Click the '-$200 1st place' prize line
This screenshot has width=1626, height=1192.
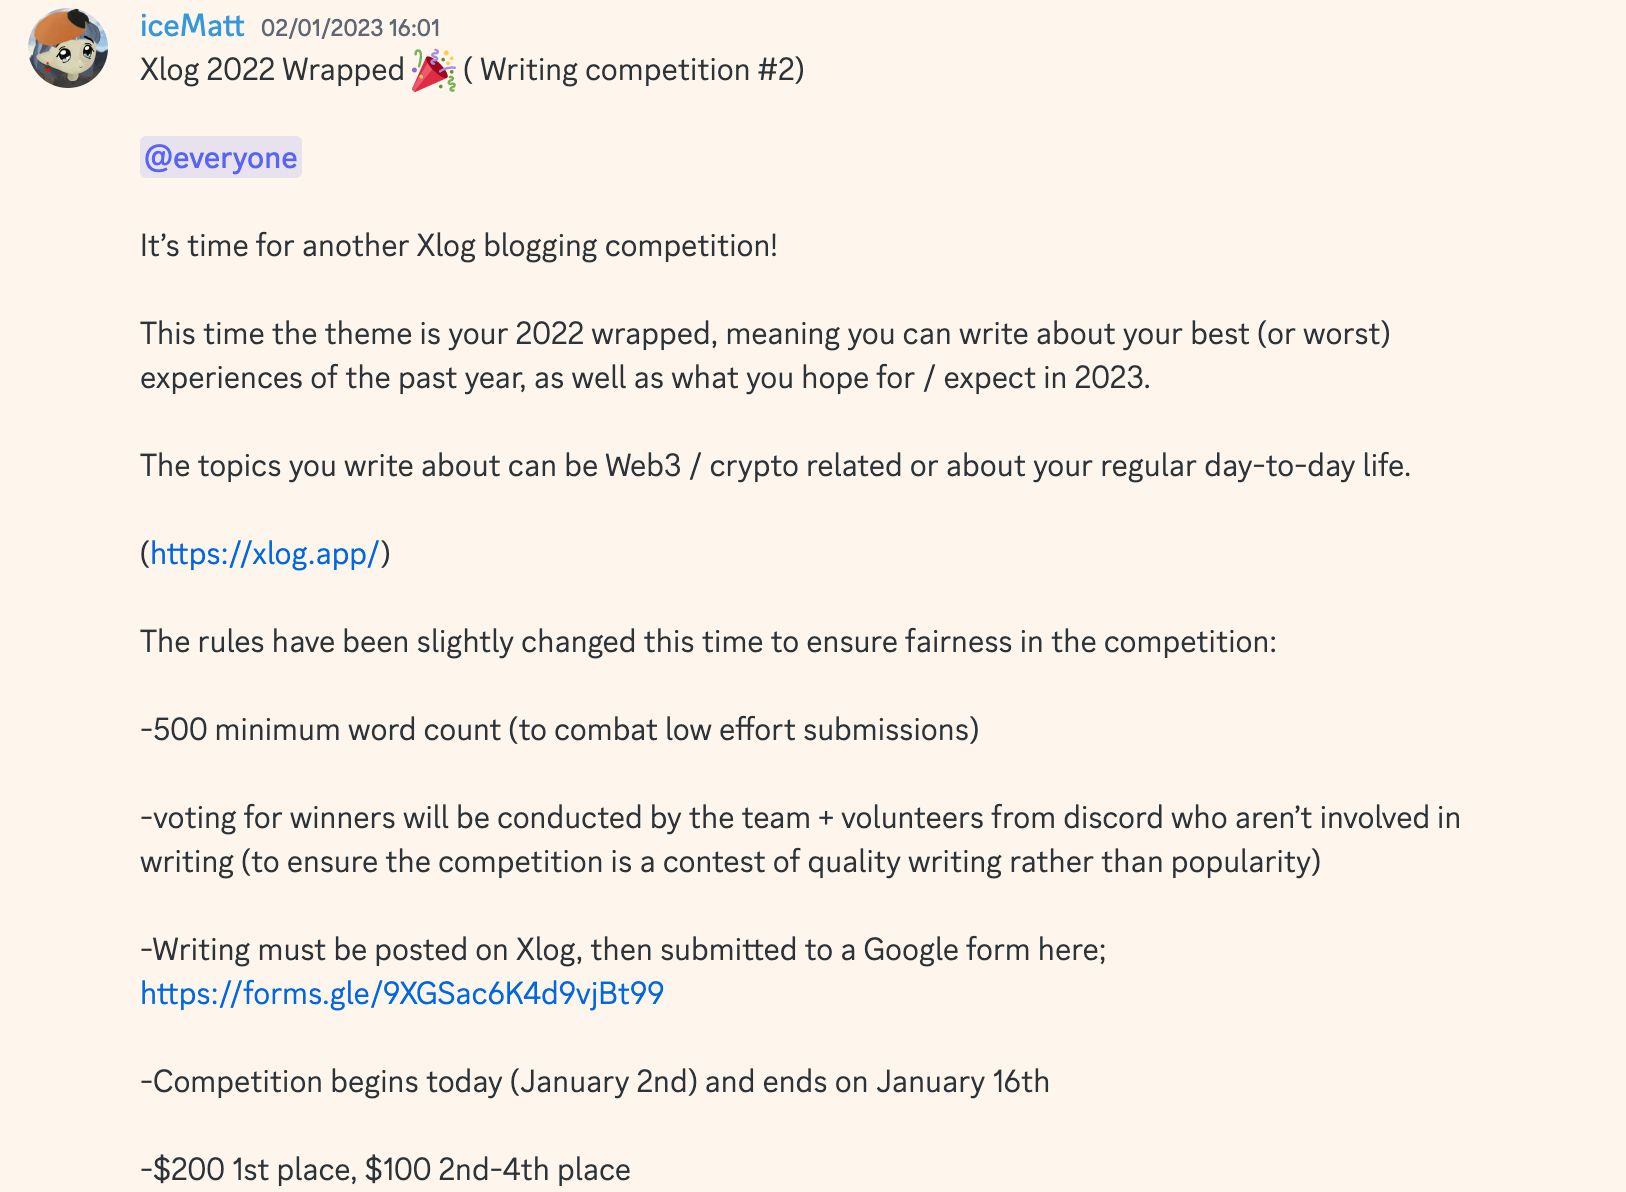385,1169
